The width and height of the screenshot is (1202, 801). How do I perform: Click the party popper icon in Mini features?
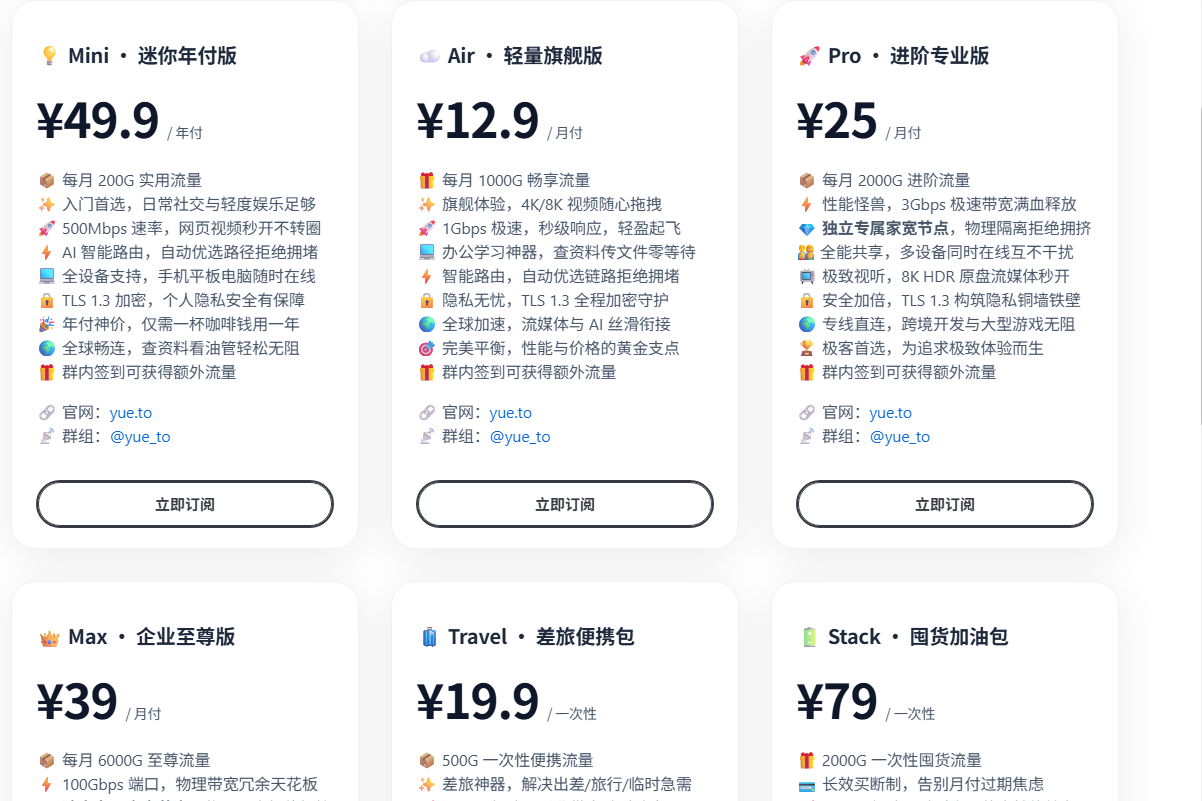click(47, 324)
